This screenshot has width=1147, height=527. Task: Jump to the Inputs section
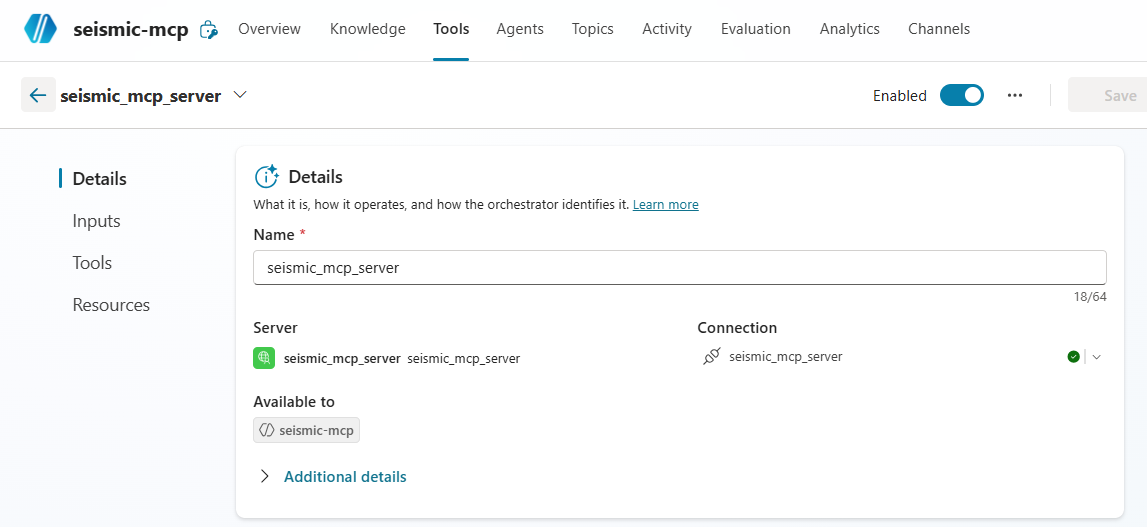[x=97, y=221]
